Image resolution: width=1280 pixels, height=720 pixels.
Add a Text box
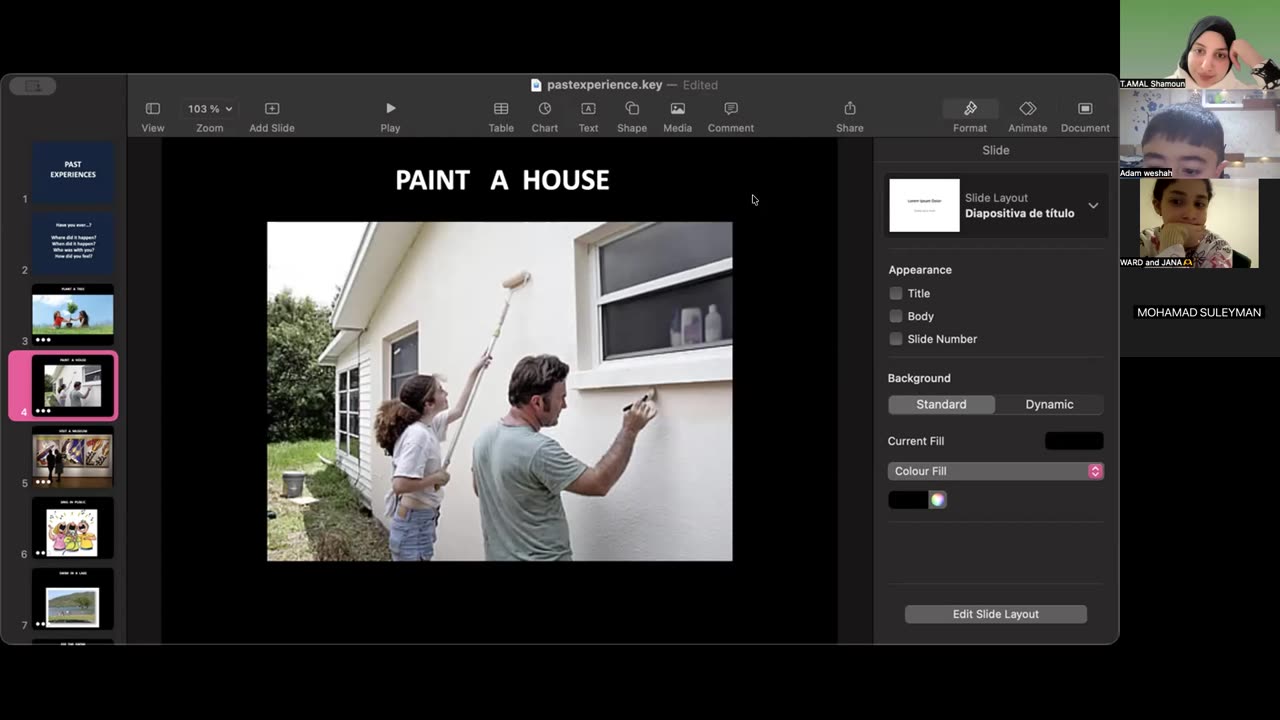tap(588, 116)
